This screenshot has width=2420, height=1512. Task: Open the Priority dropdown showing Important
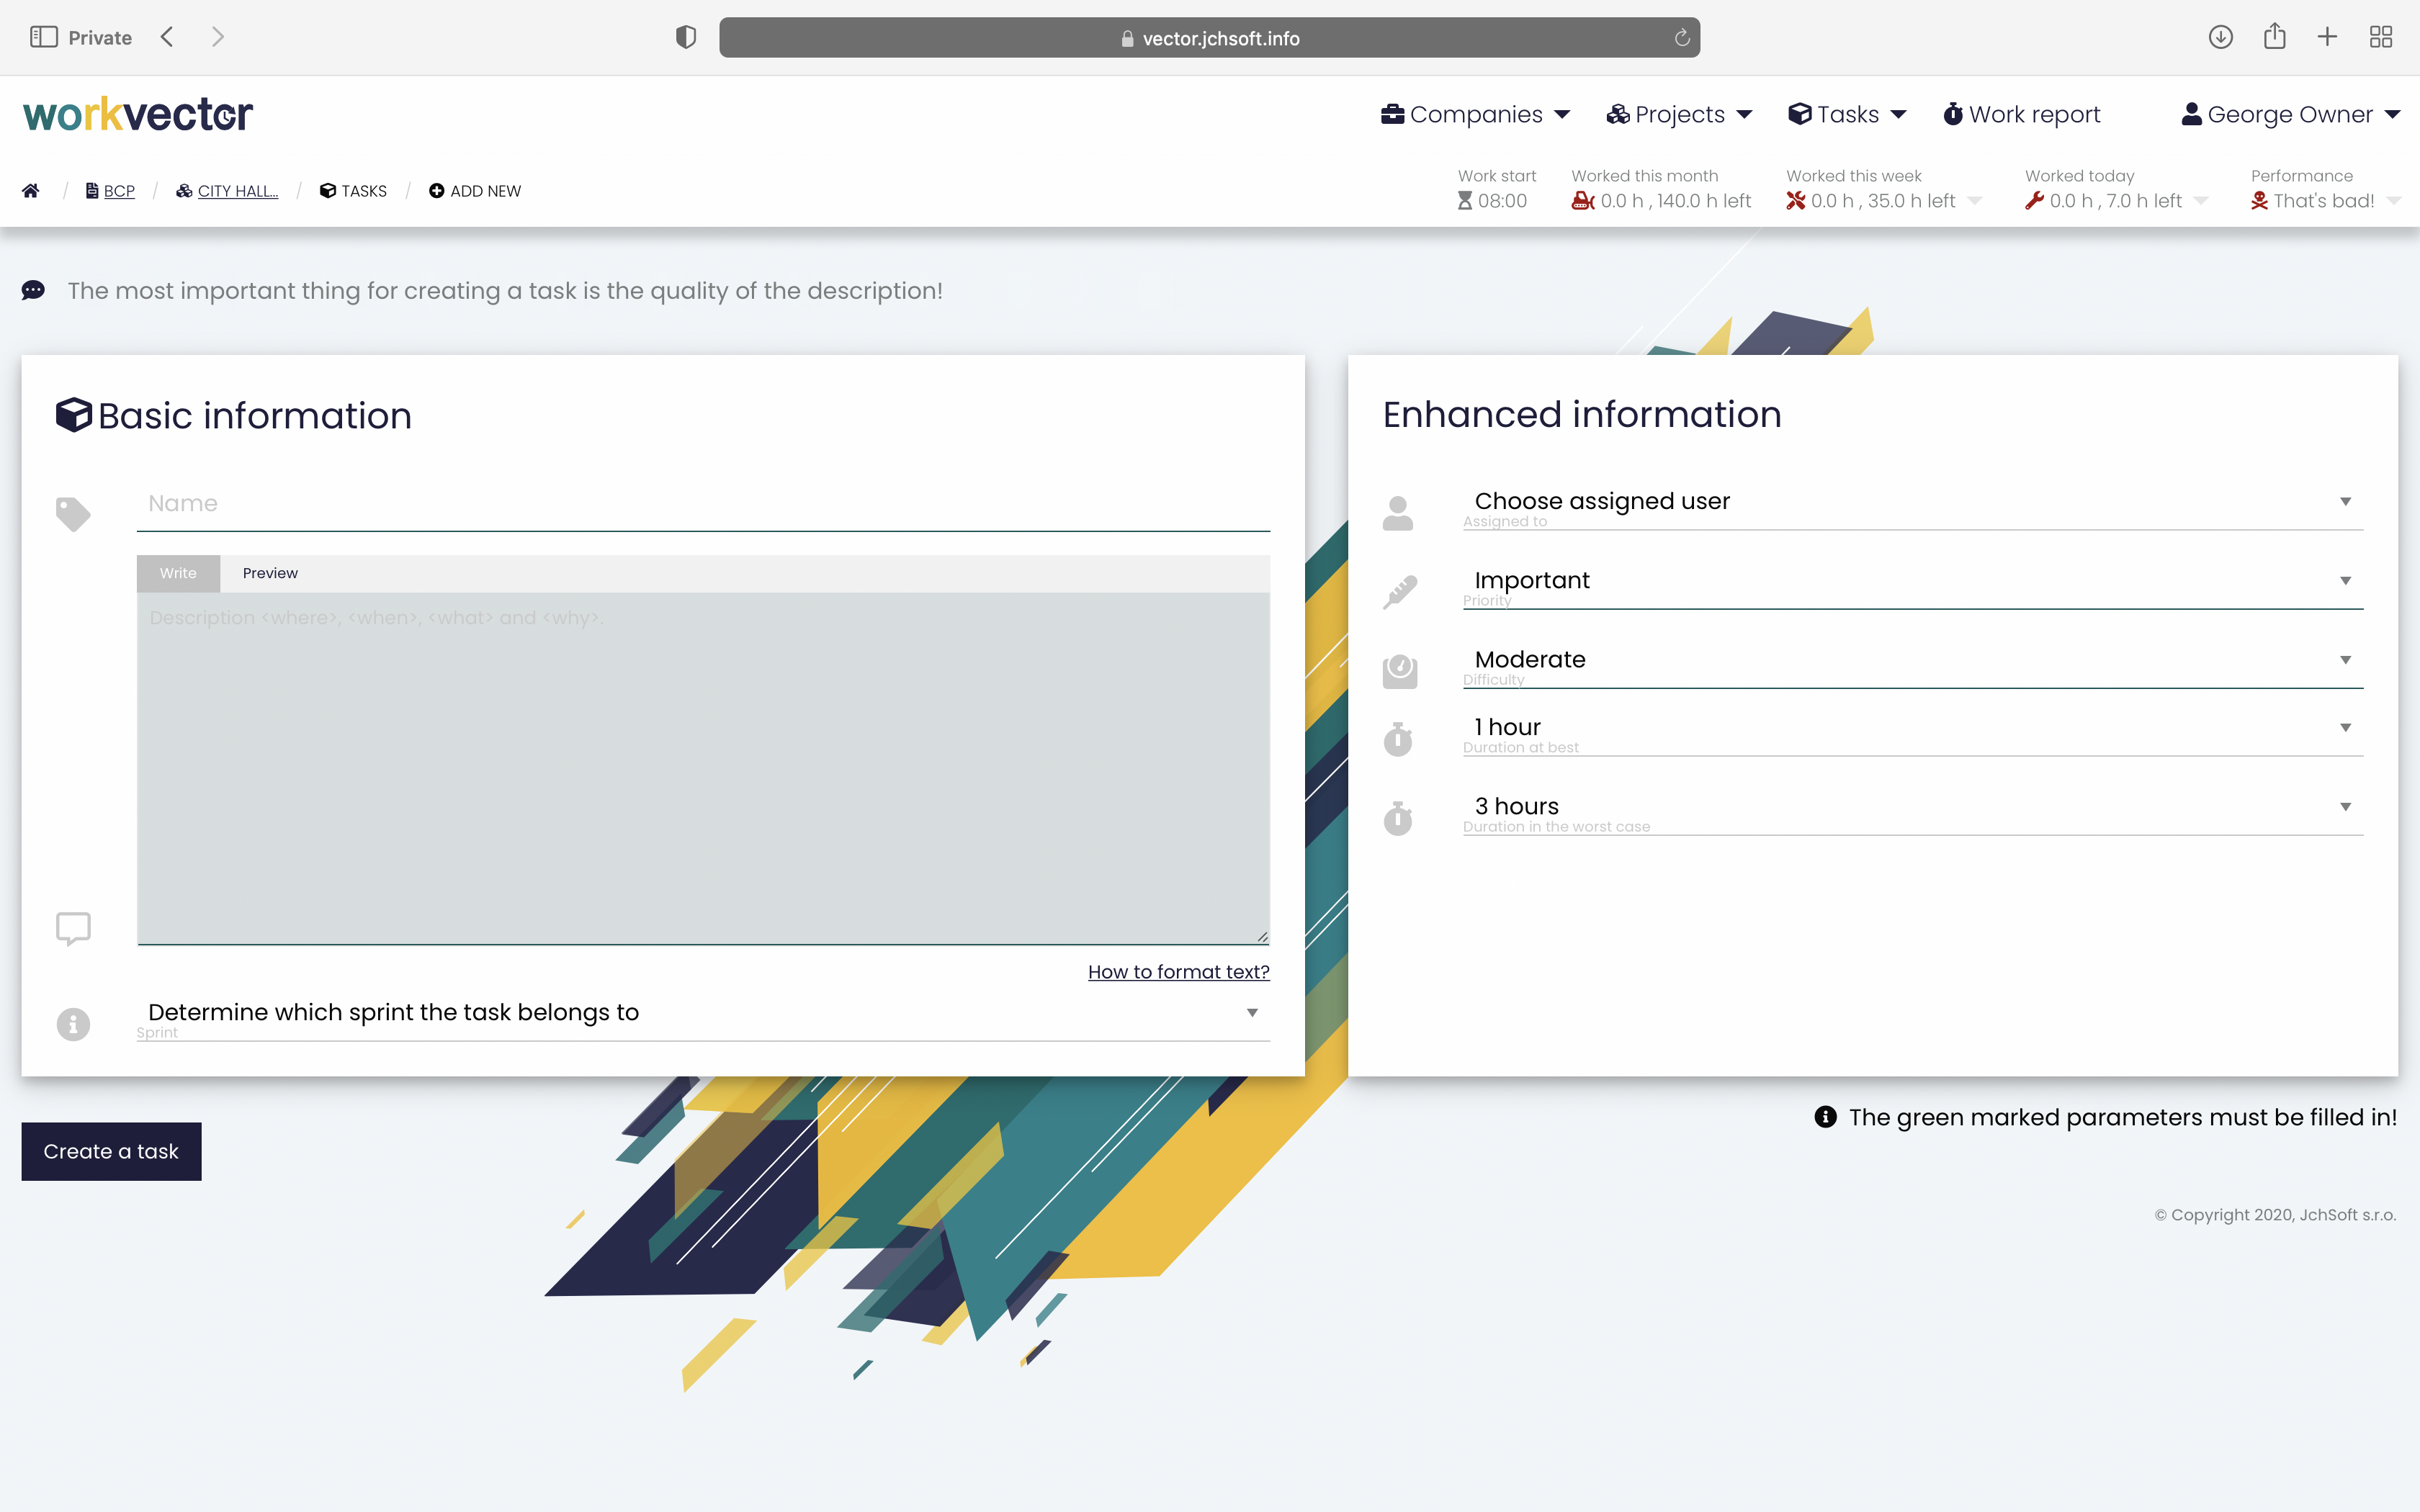[x=1913, y=582]
